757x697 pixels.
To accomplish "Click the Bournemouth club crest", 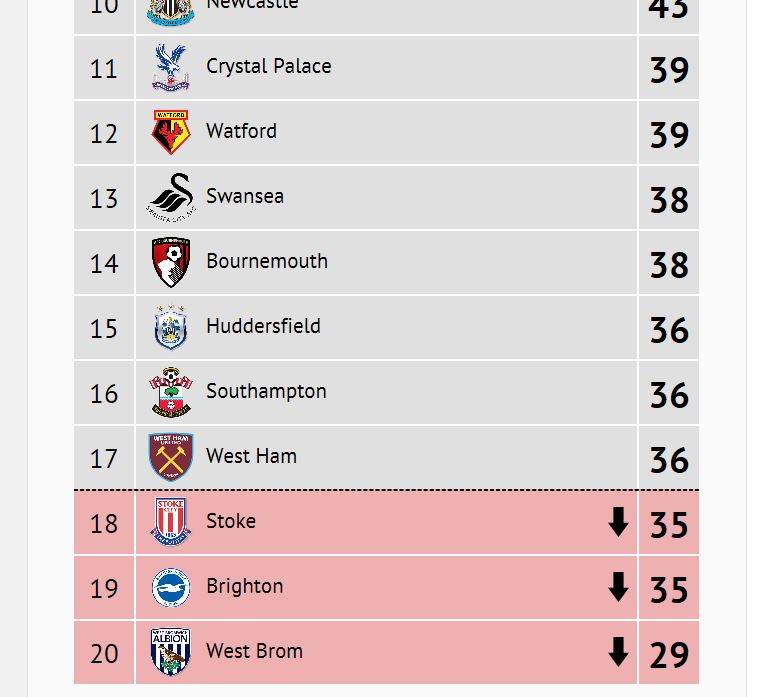I will [x=170, y=262].
